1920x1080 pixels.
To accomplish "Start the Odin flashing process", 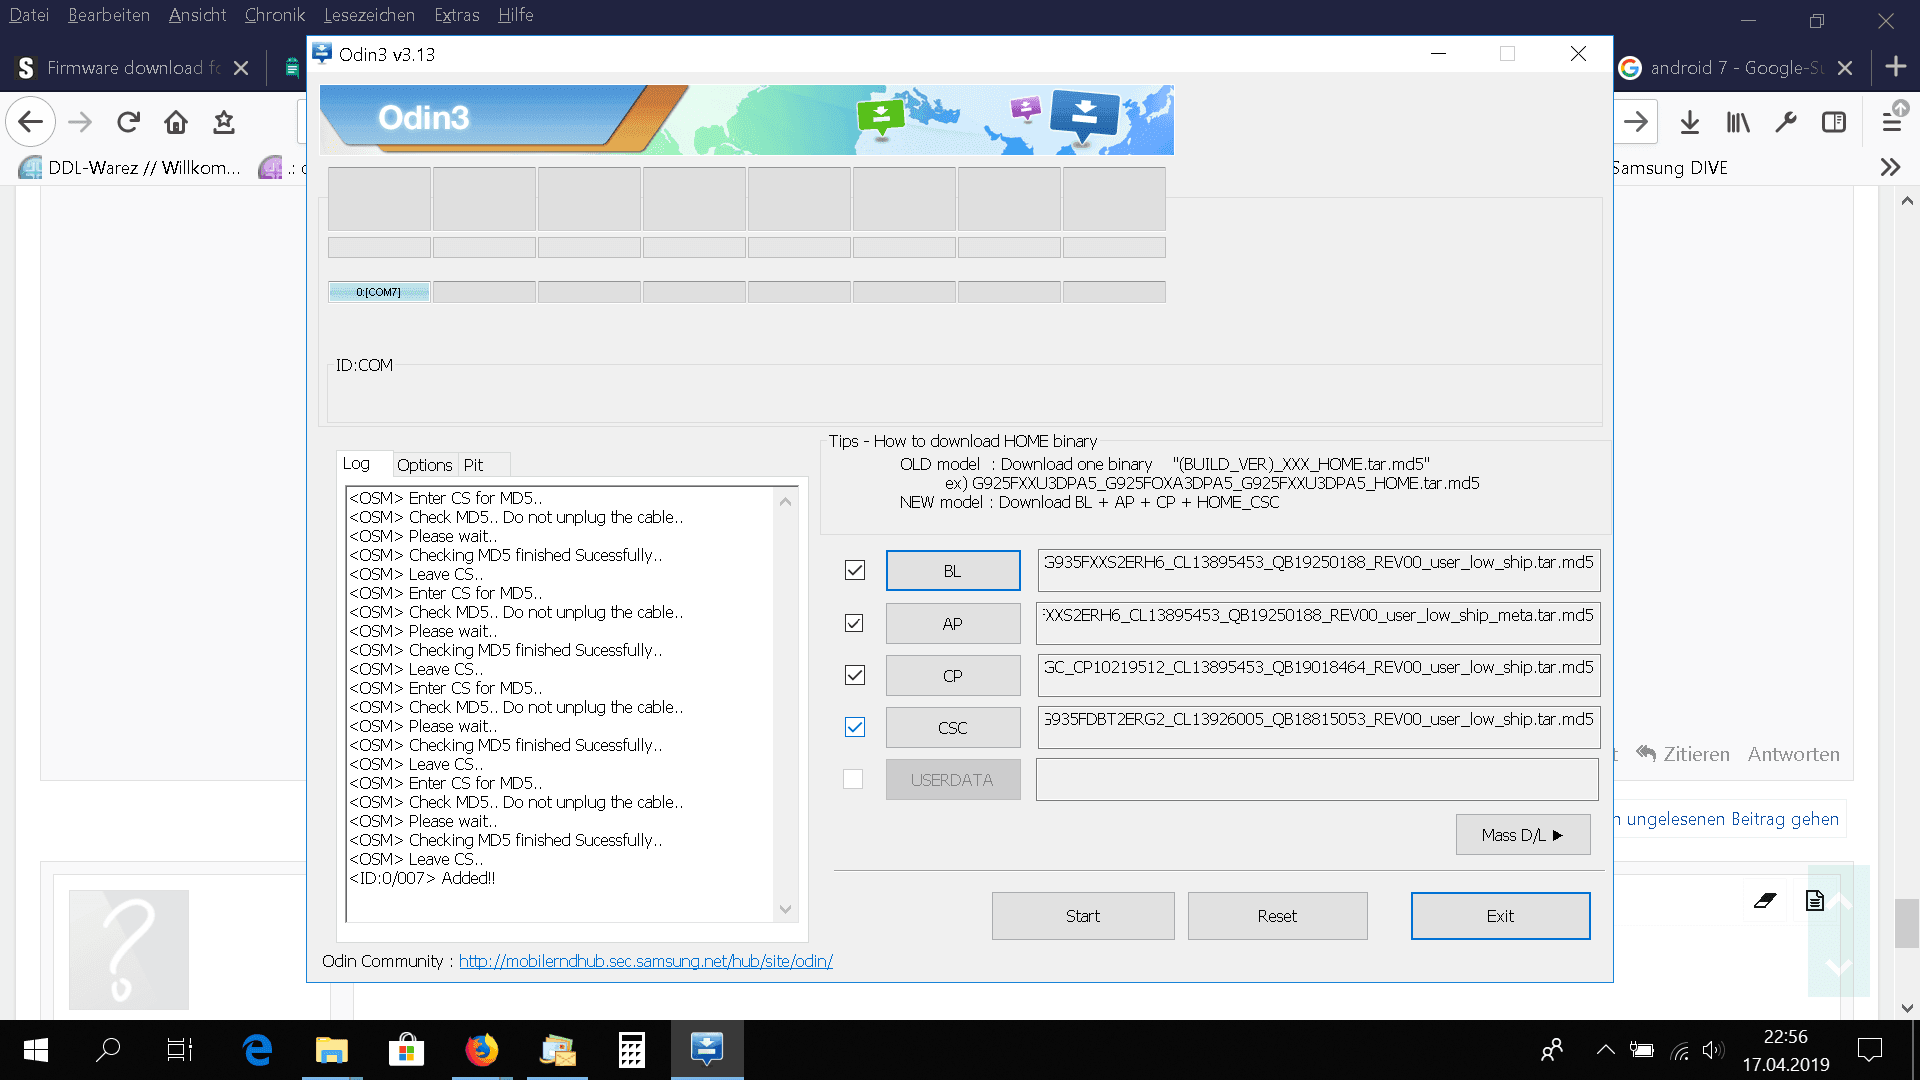I will point(1083,916).
